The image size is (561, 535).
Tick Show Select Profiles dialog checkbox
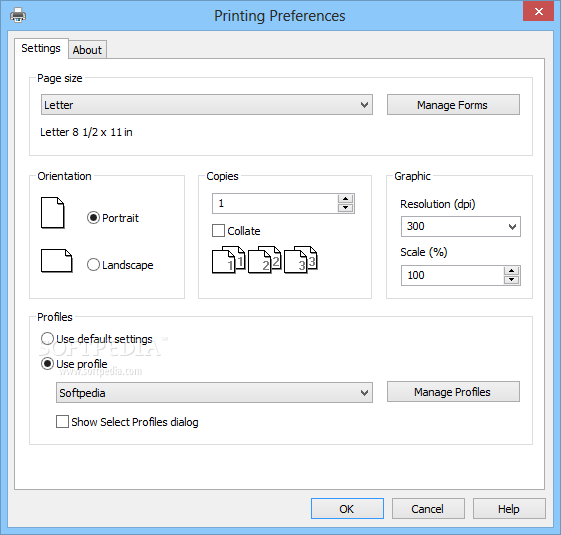[62, 422]
